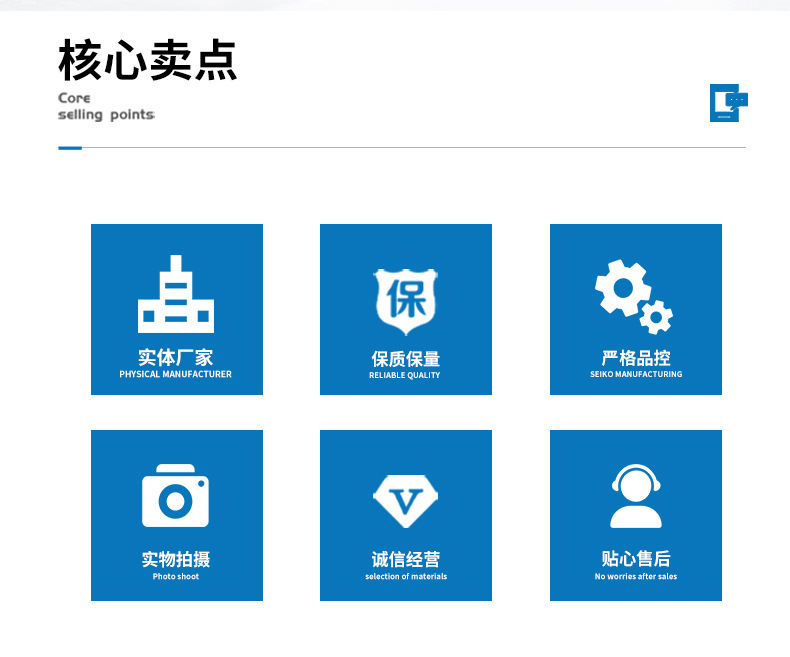Select the 实物拍摄 label
Image resolution: width=790 pixels, height=657 pixels.
coord(175,559)
